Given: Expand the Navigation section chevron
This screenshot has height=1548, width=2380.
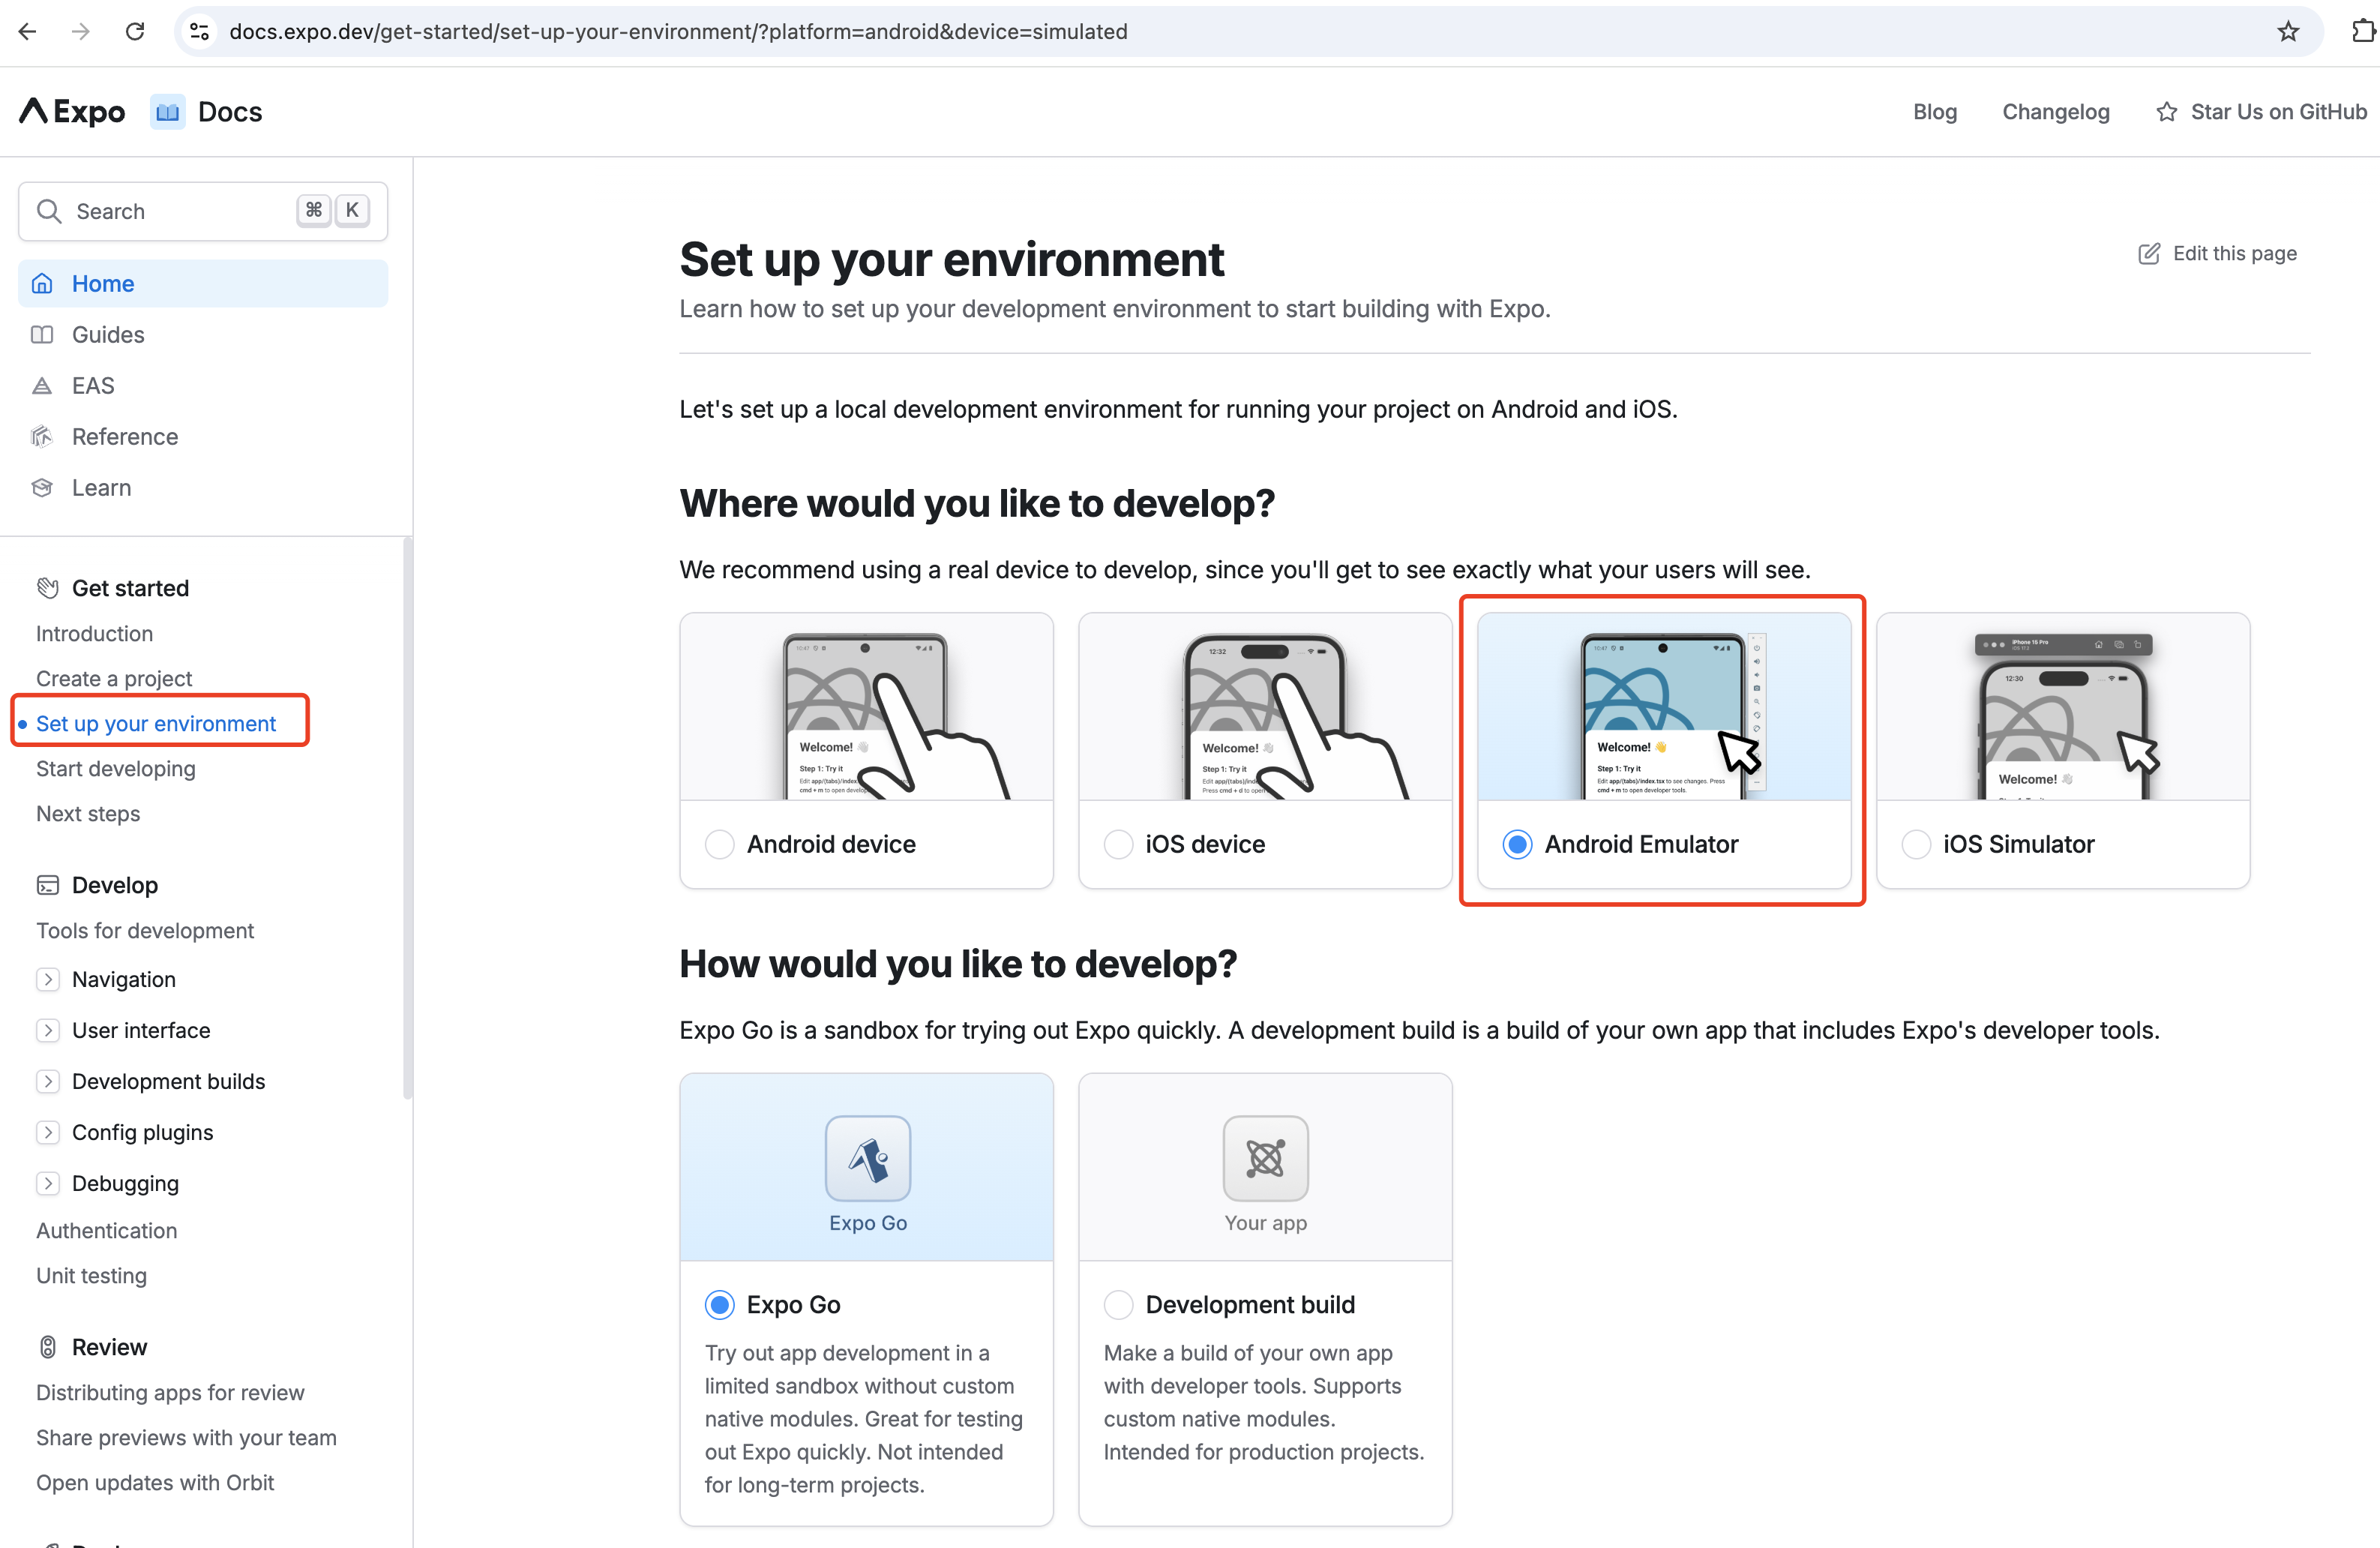Looking at the screenshot, I should [48, 979].
